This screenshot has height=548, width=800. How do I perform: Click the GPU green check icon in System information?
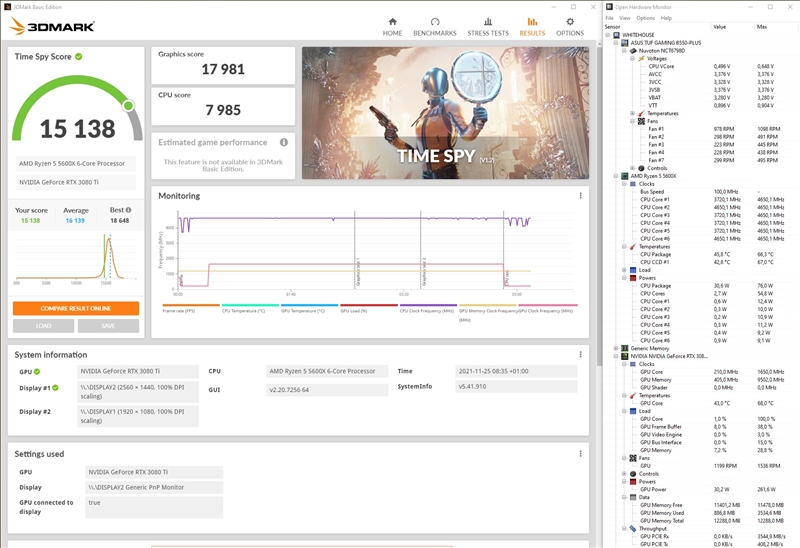click(x=37, y=371)
